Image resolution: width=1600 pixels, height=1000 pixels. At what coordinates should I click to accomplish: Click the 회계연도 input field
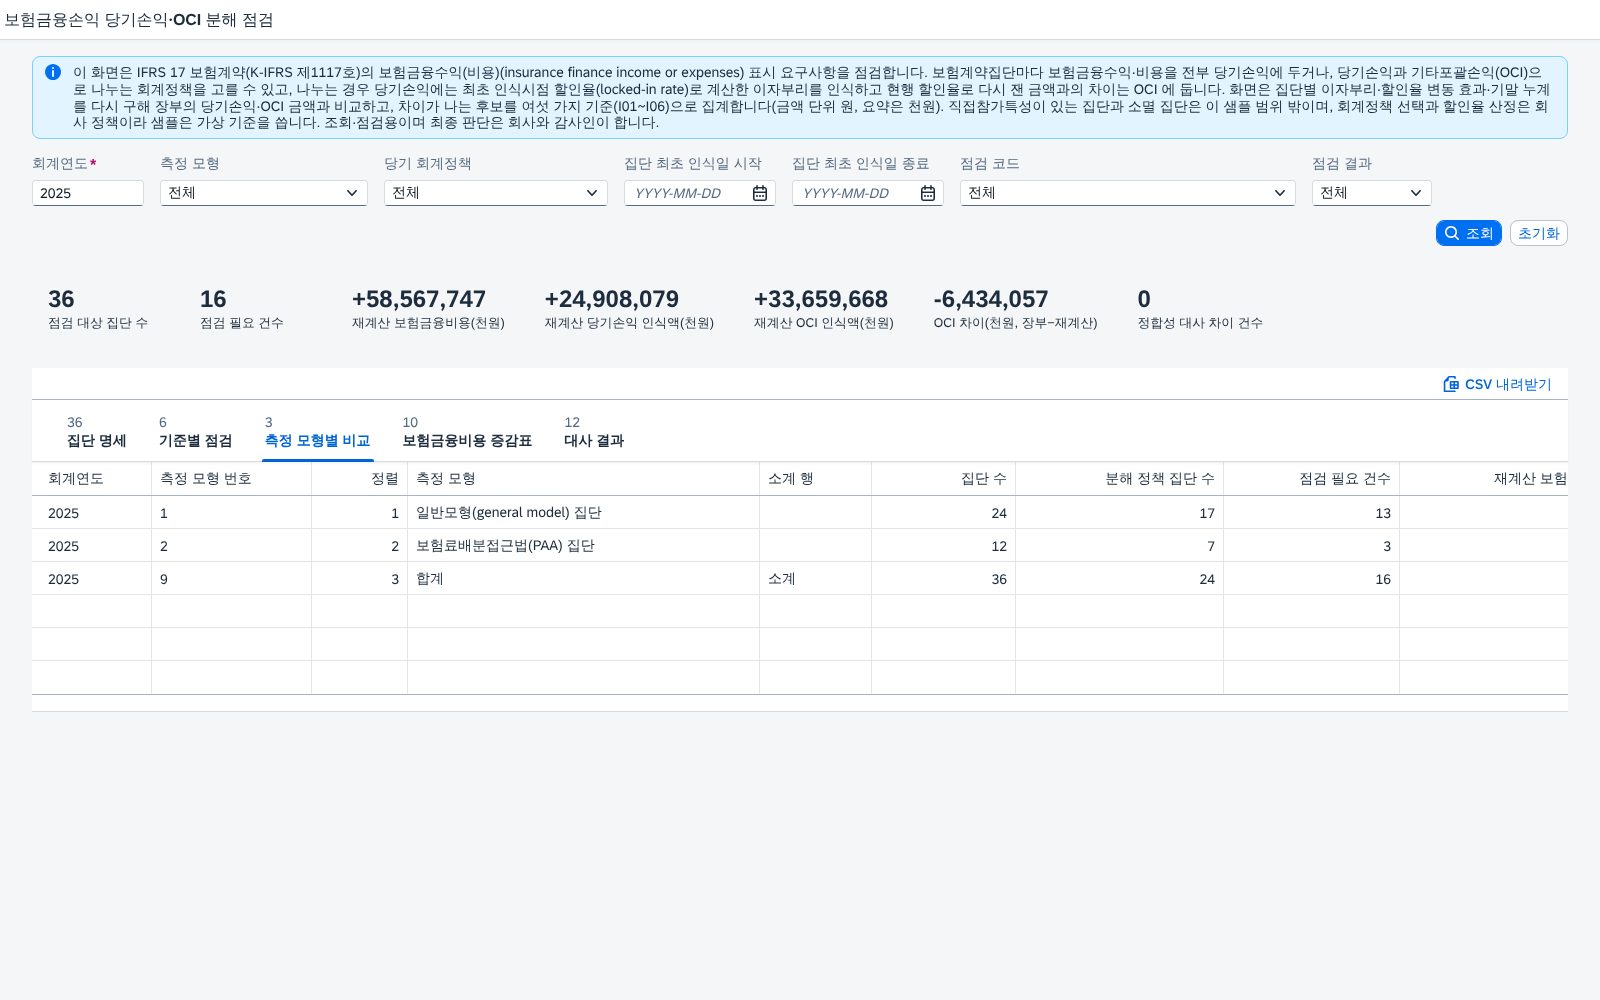(x=88, y=193)
